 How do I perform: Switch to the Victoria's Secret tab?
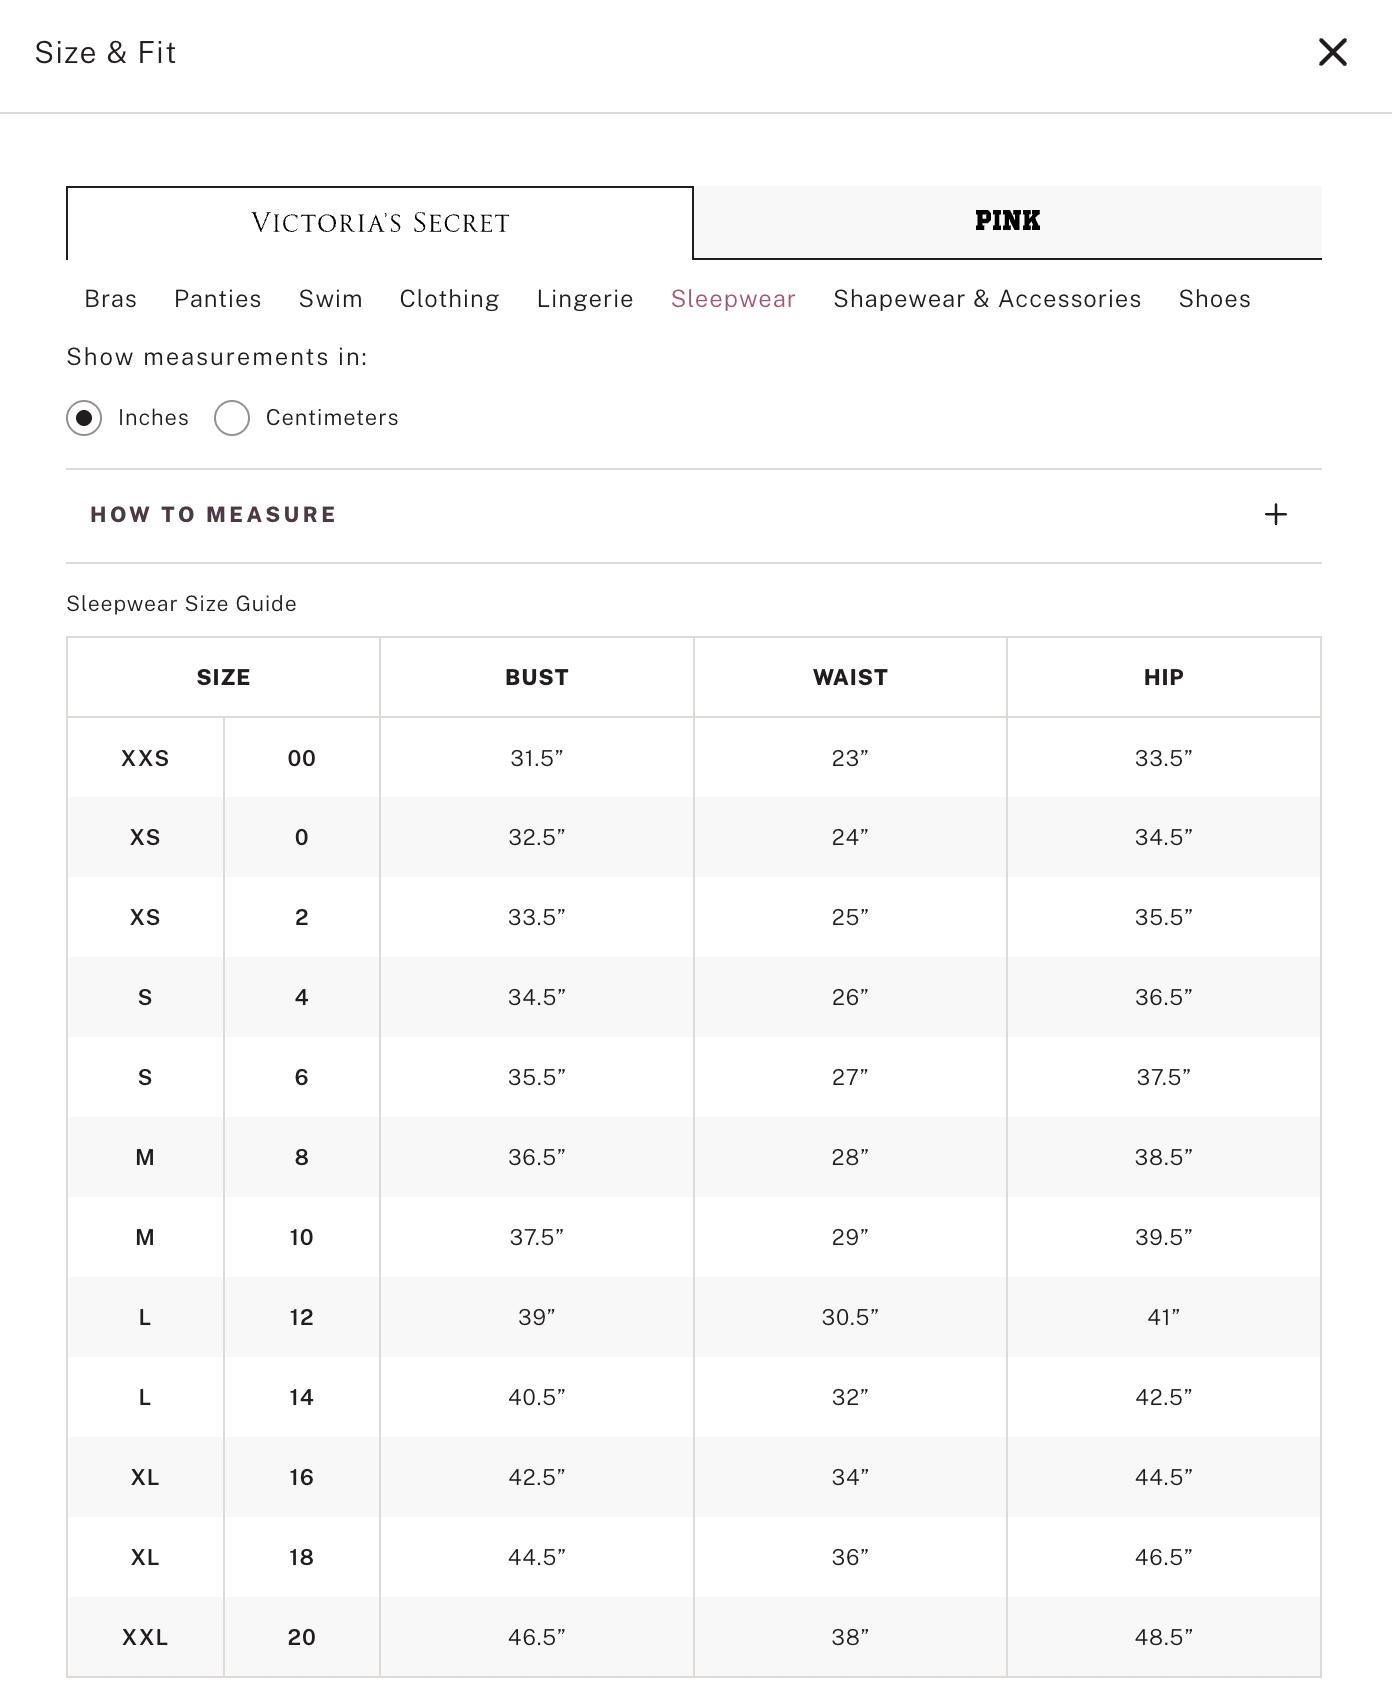click(x=380, y=223)
